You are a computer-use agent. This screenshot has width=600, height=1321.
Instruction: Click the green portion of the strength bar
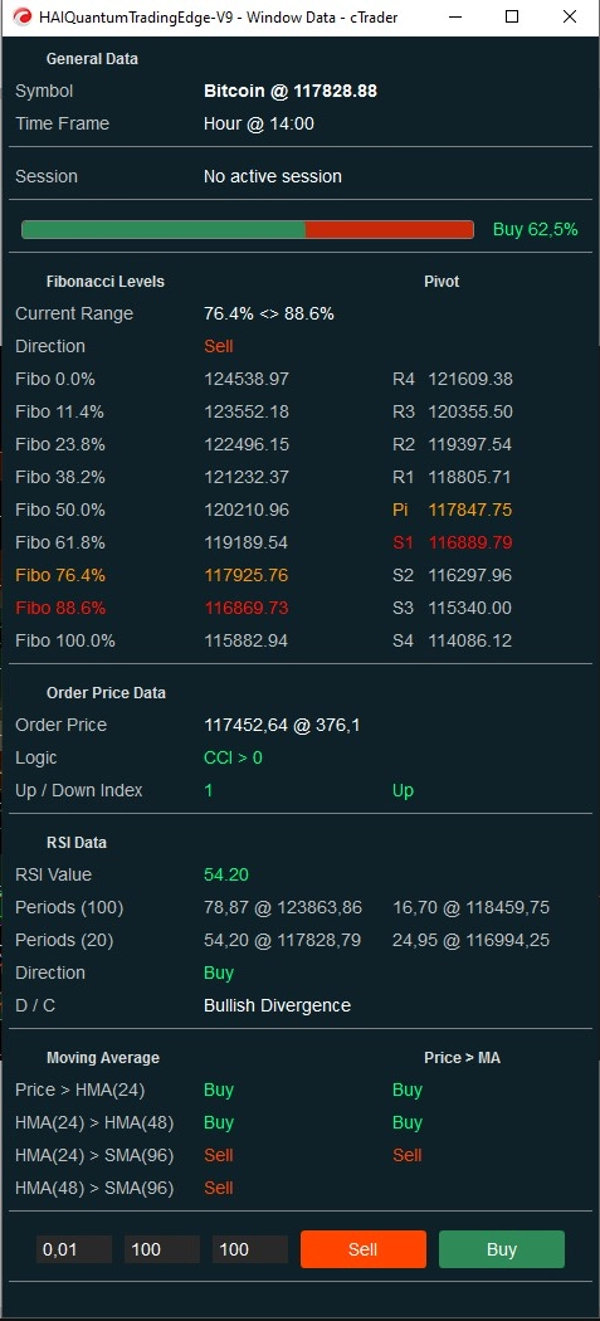click(x=163, y=230)
